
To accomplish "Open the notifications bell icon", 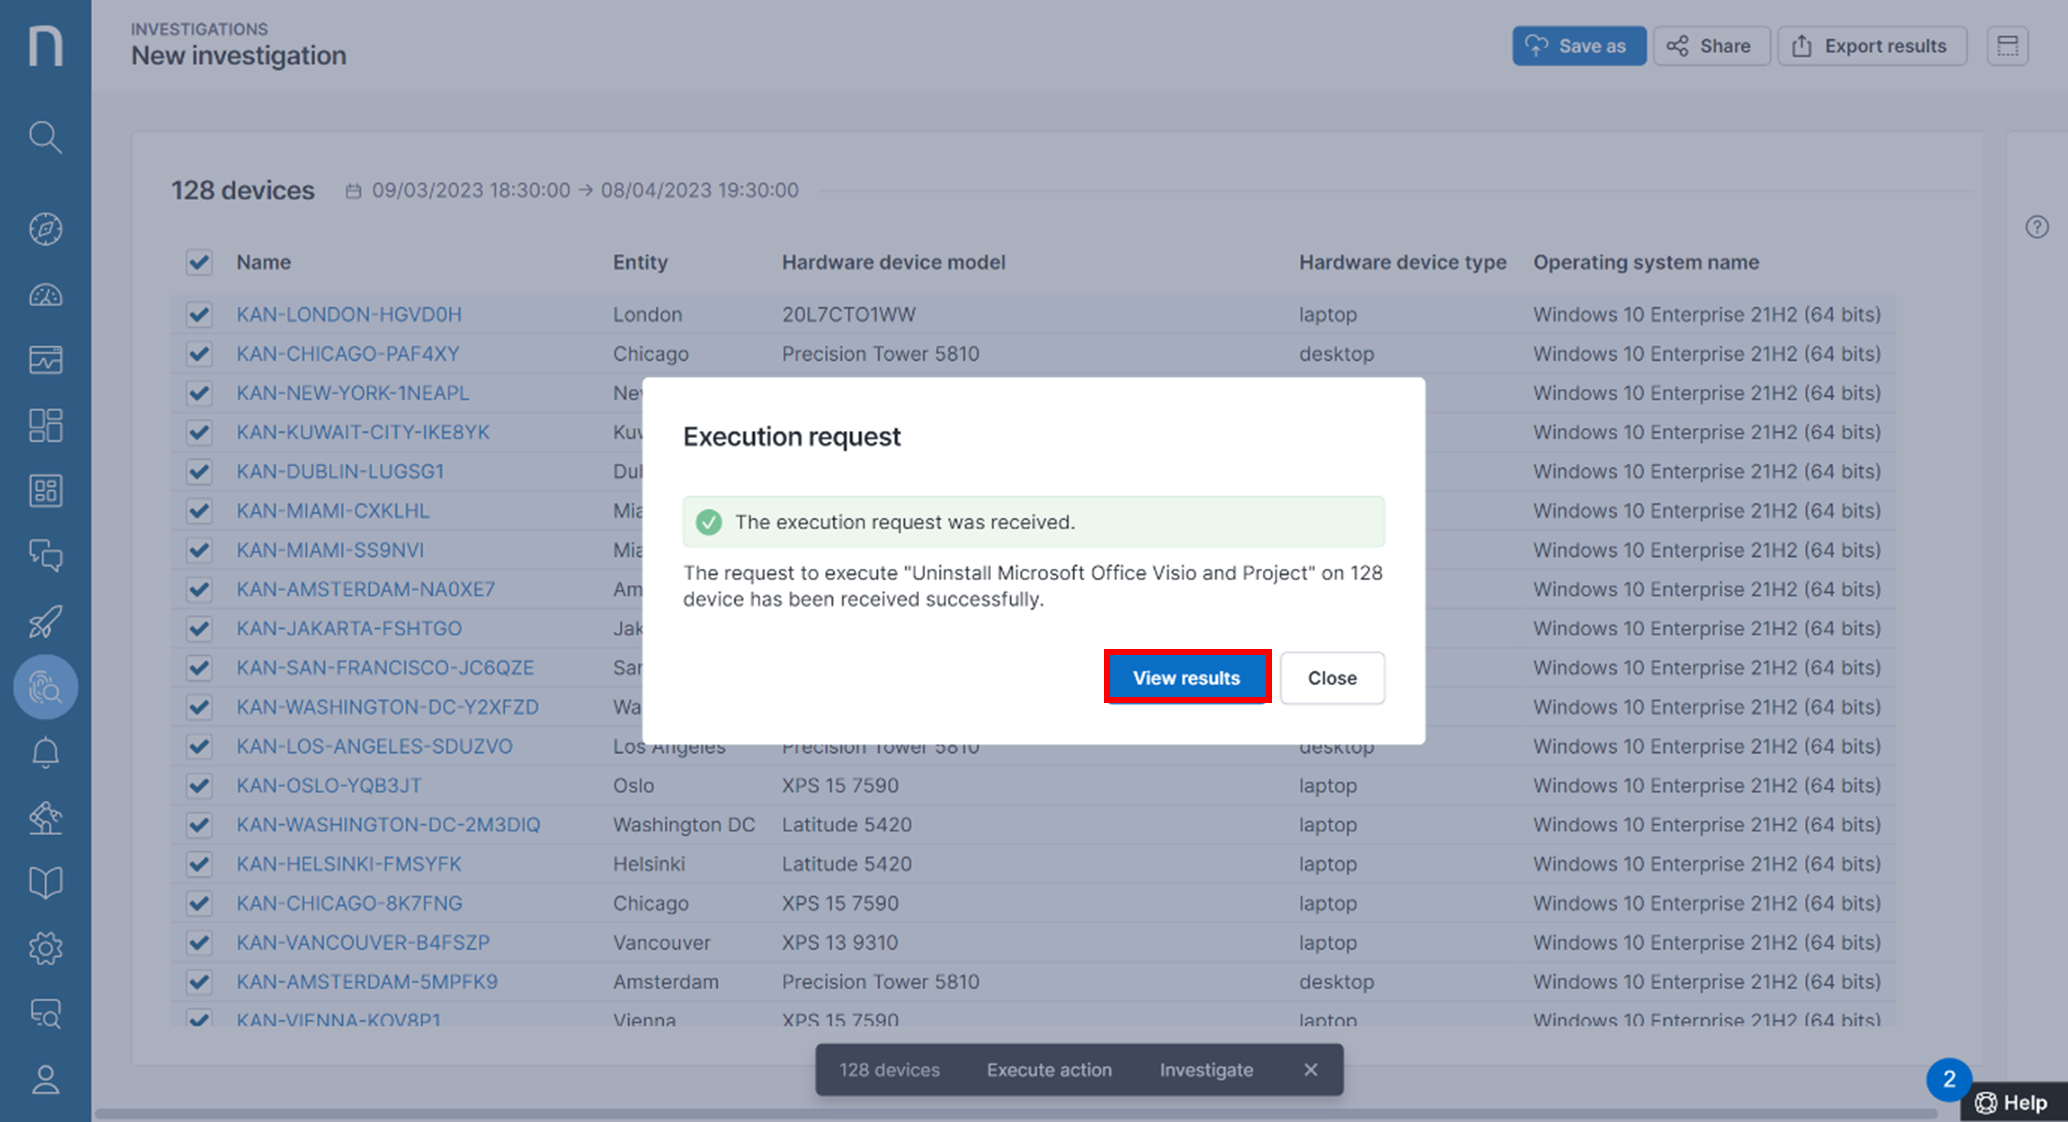I will [45, 752].
